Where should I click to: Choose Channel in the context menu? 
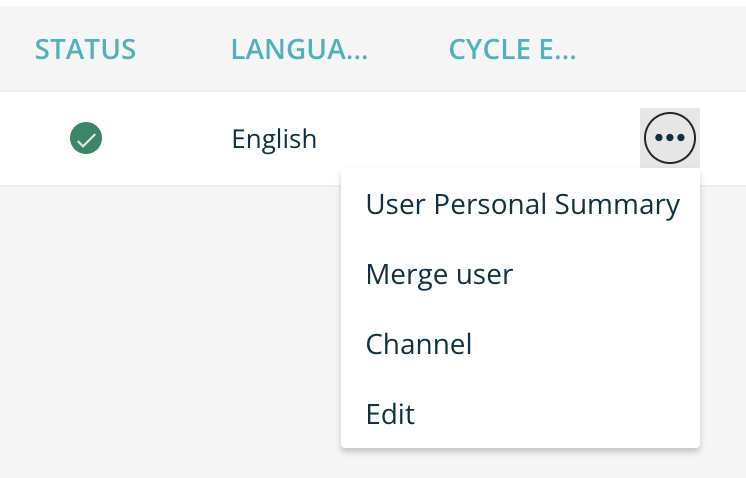click(418, 344)
